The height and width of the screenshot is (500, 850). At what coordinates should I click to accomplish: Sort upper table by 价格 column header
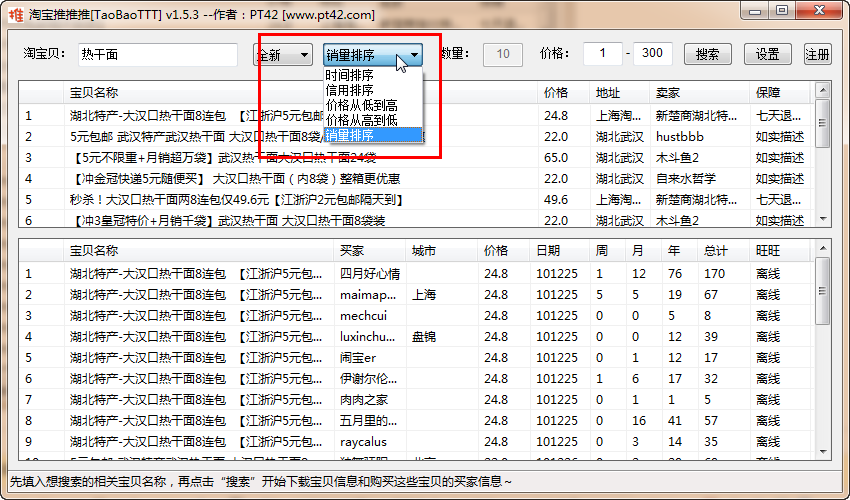click(564, 93)
